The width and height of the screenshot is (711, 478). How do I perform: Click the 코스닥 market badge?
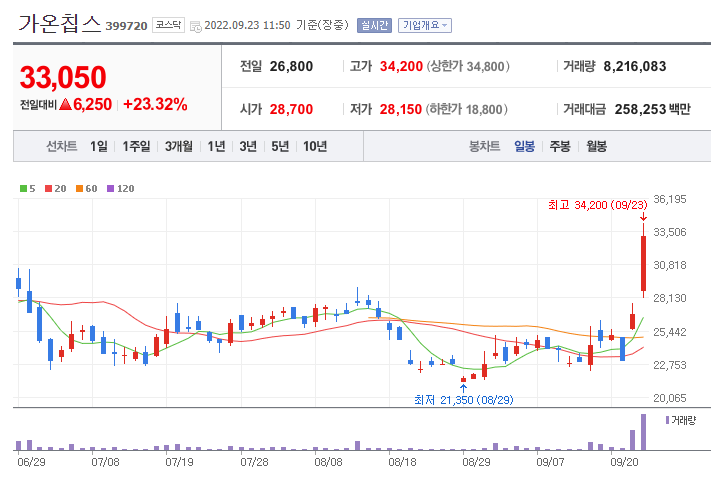[x=168, y=25]
